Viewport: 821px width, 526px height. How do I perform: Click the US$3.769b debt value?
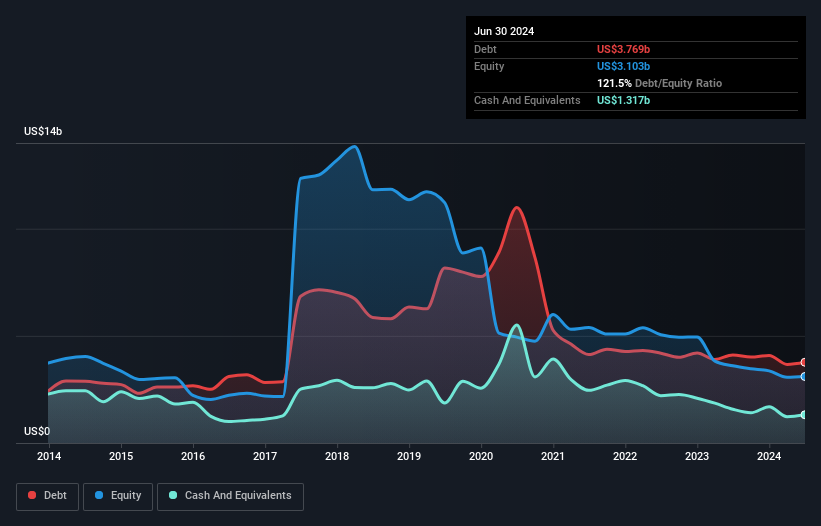point(623,49)
